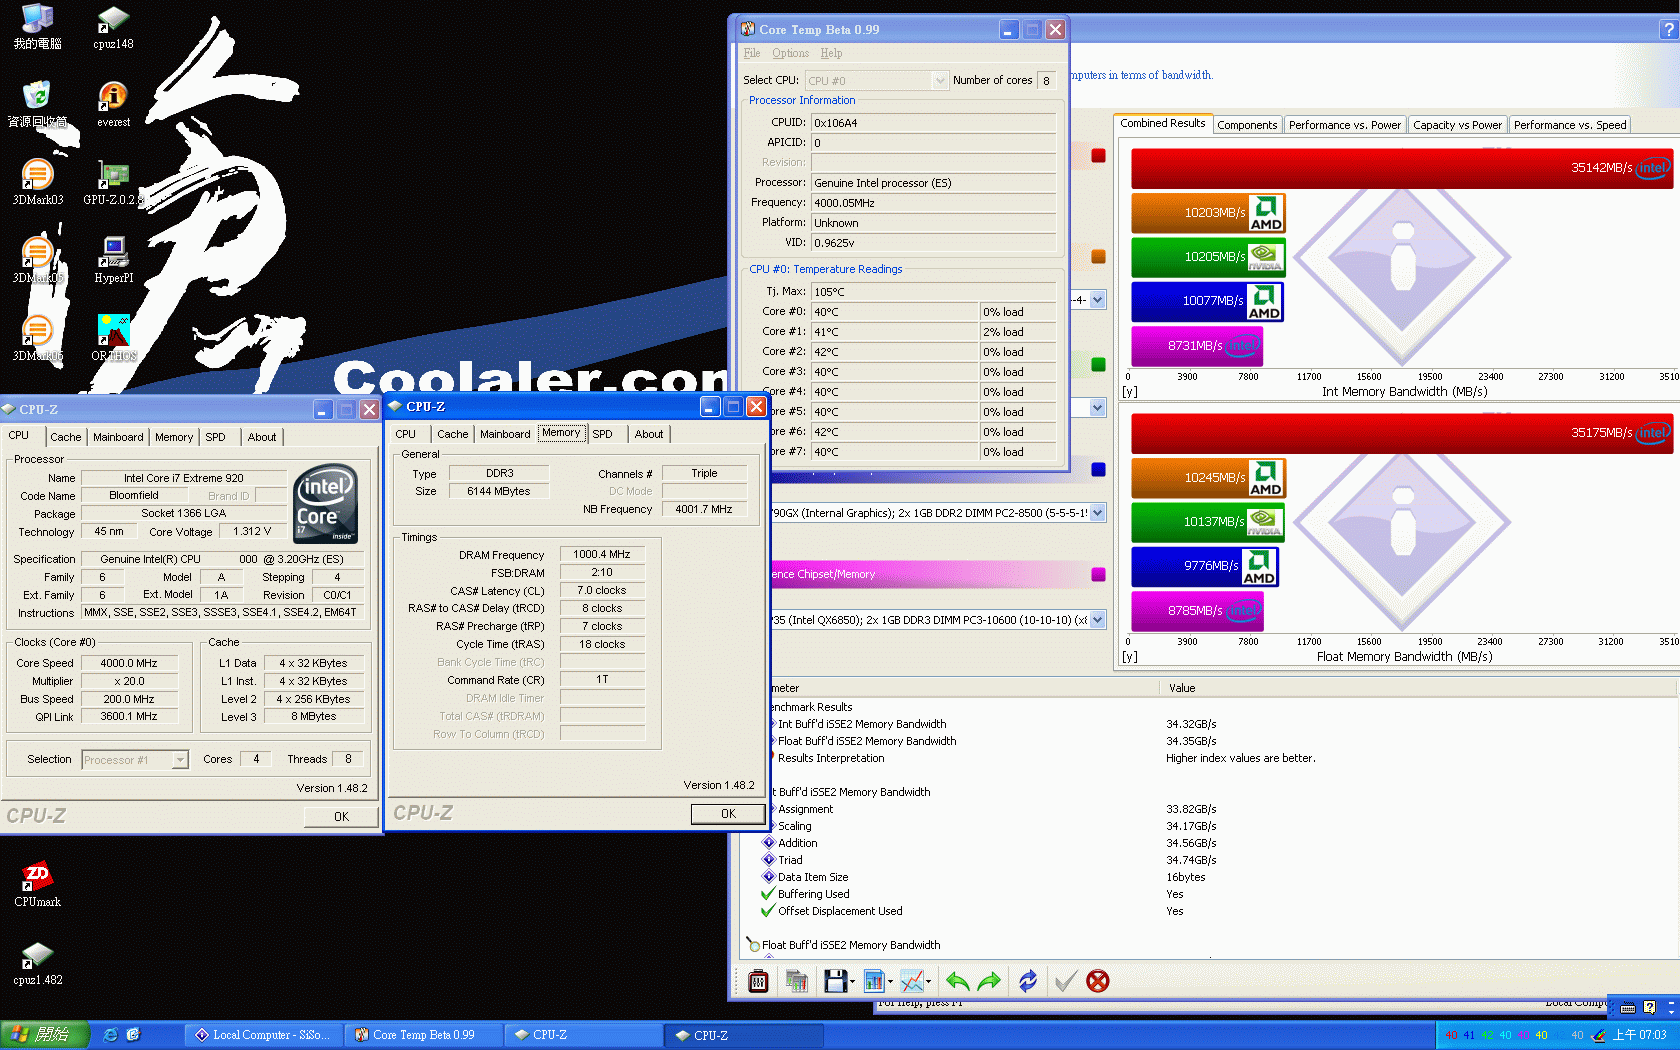Click OK in the left CPU-Z window
Image resolution: width=1680 pixels, height=1050 pixels.
[x=341, y=816]
